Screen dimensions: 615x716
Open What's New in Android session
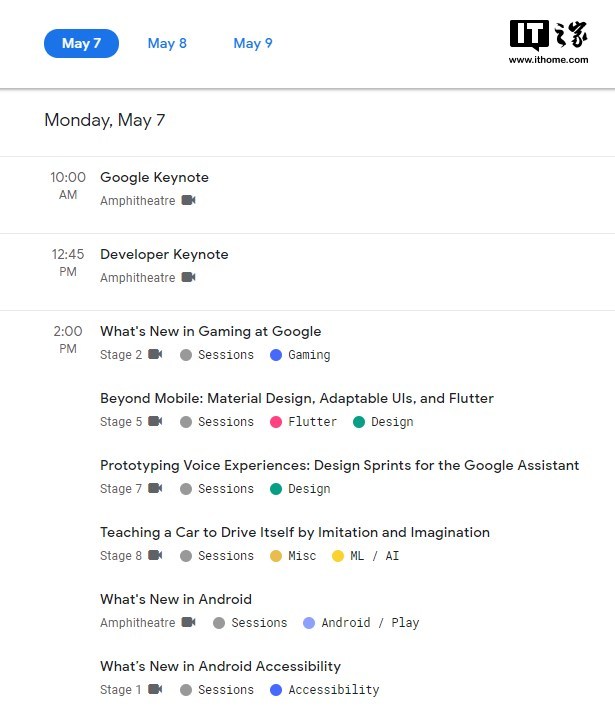[x=176, y=599]
